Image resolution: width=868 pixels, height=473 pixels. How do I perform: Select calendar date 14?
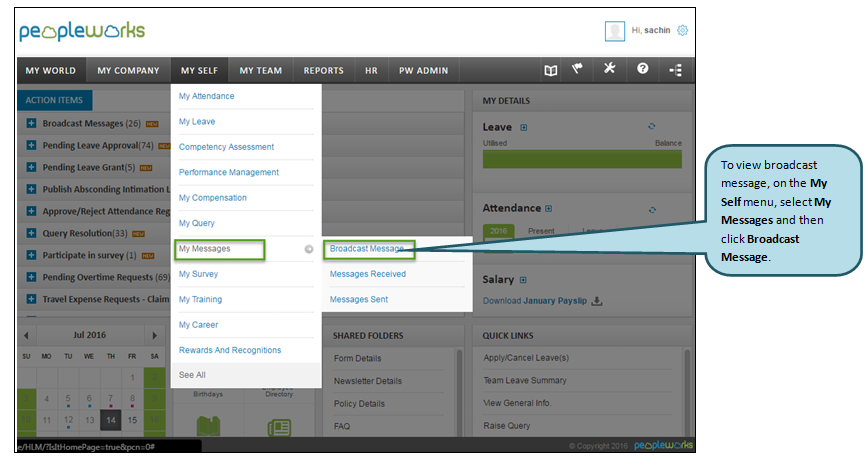(111, 420)
